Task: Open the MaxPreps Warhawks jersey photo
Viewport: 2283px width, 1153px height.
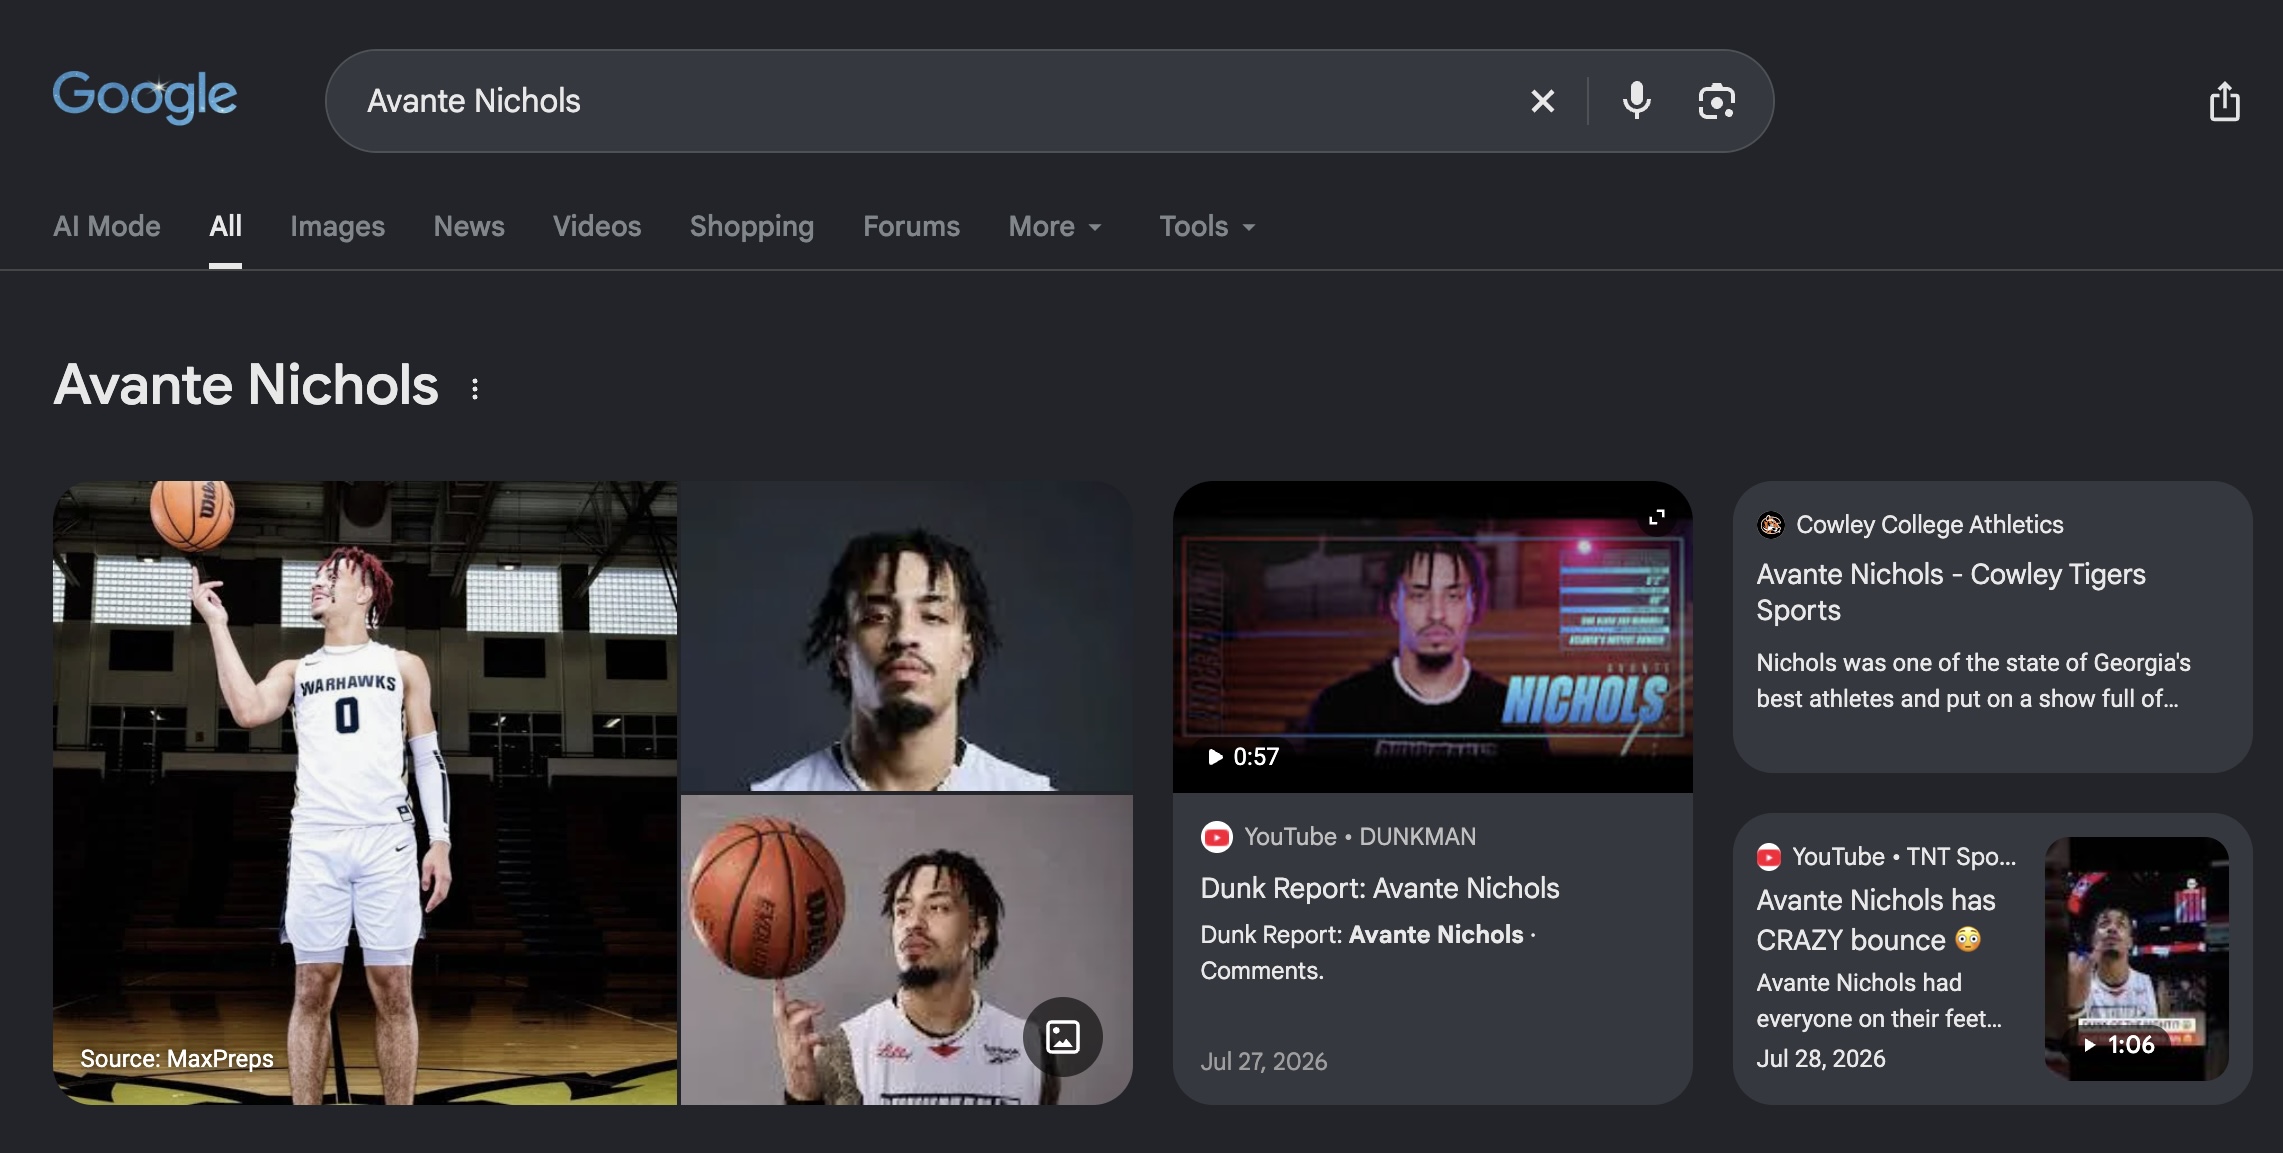Action: tap(365, 793)
